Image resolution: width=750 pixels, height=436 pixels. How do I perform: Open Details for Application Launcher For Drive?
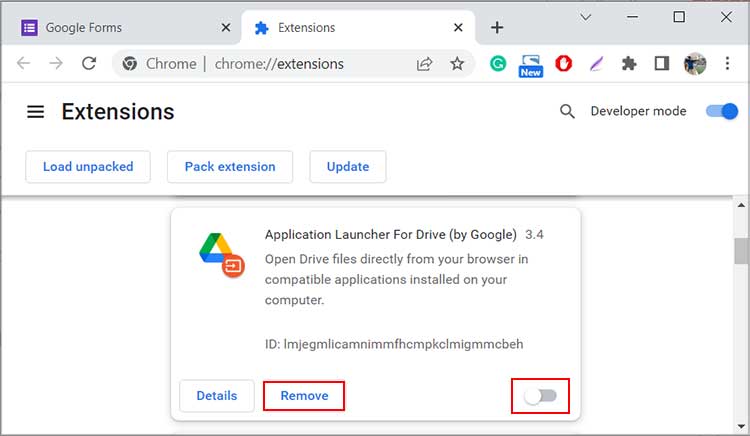[x=217, y=396]
